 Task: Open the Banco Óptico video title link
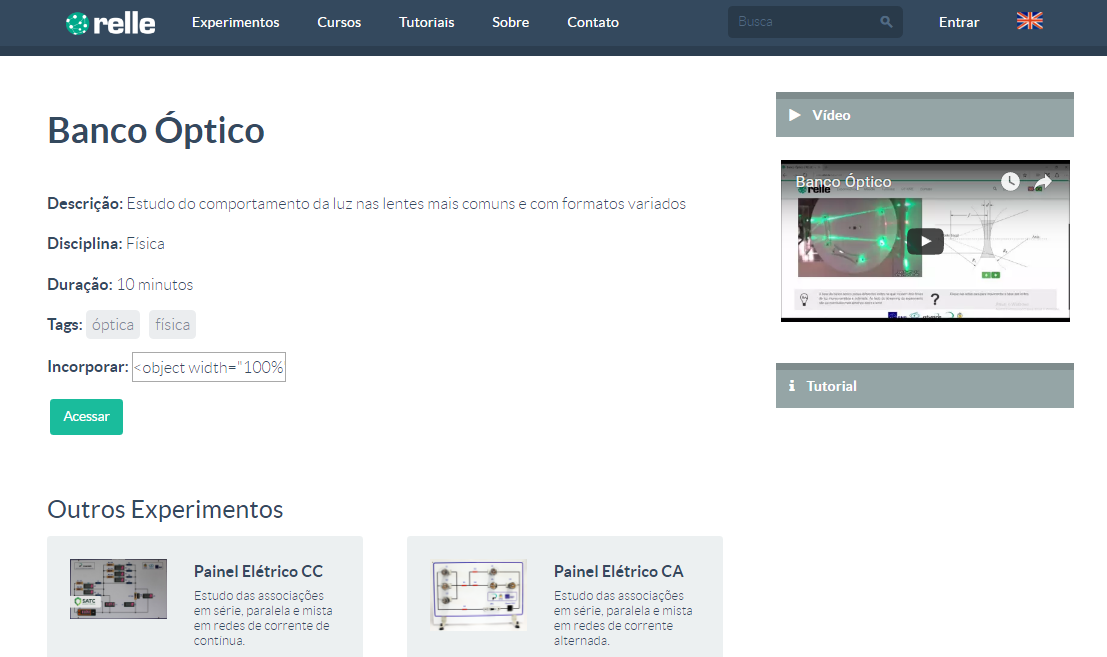843,181
